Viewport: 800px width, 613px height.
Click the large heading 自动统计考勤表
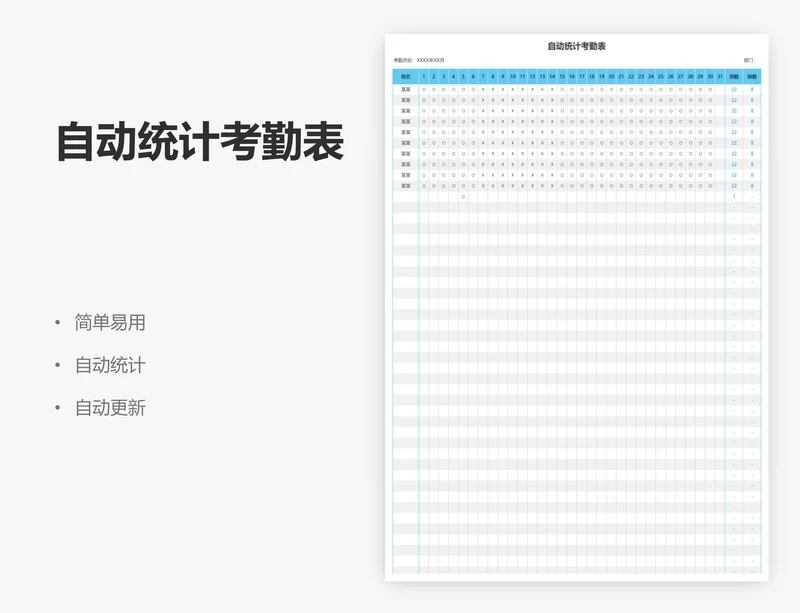click(201, 142)
